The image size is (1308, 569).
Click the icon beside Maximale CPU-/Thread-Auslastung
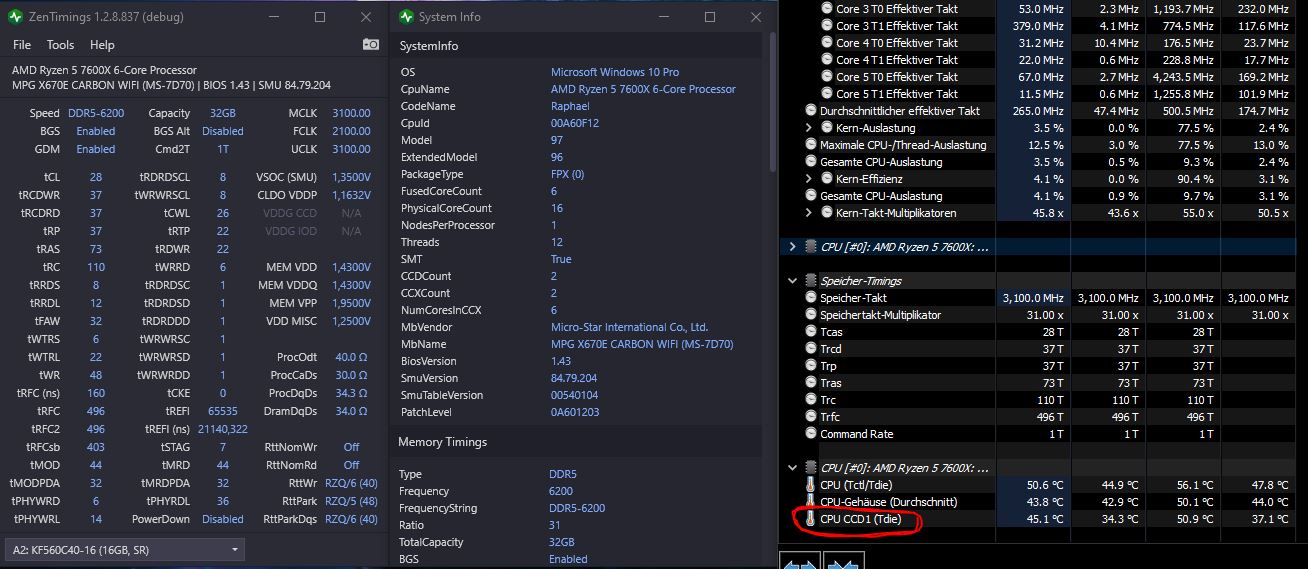pyautogui.click(x=811, y=145)
